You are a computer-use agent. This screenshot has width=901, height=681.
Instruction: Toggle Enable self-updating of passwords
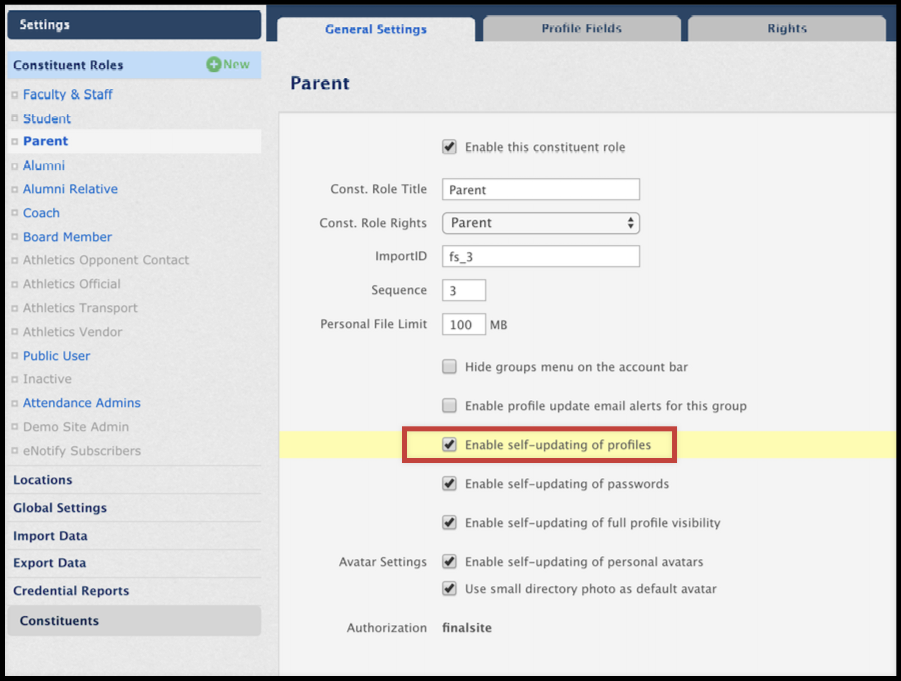pos(449,484)
